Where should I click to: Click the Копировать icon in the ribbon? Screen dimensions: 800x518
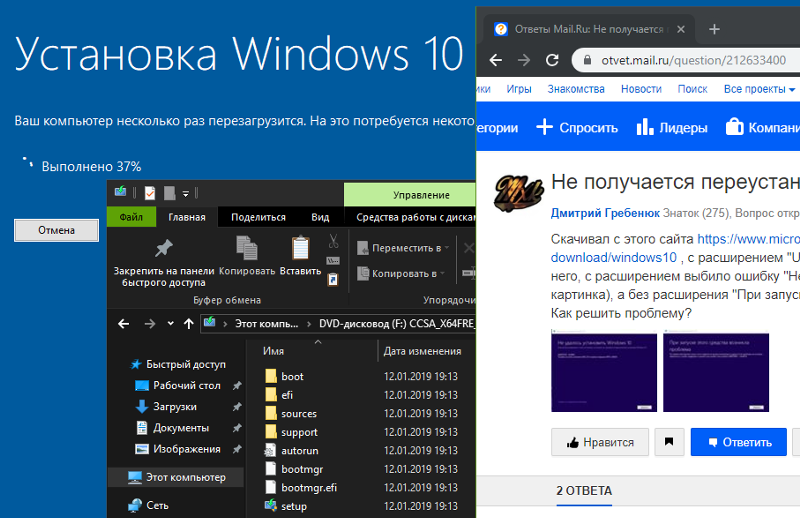pyautogui.click(x=247, y=248)
